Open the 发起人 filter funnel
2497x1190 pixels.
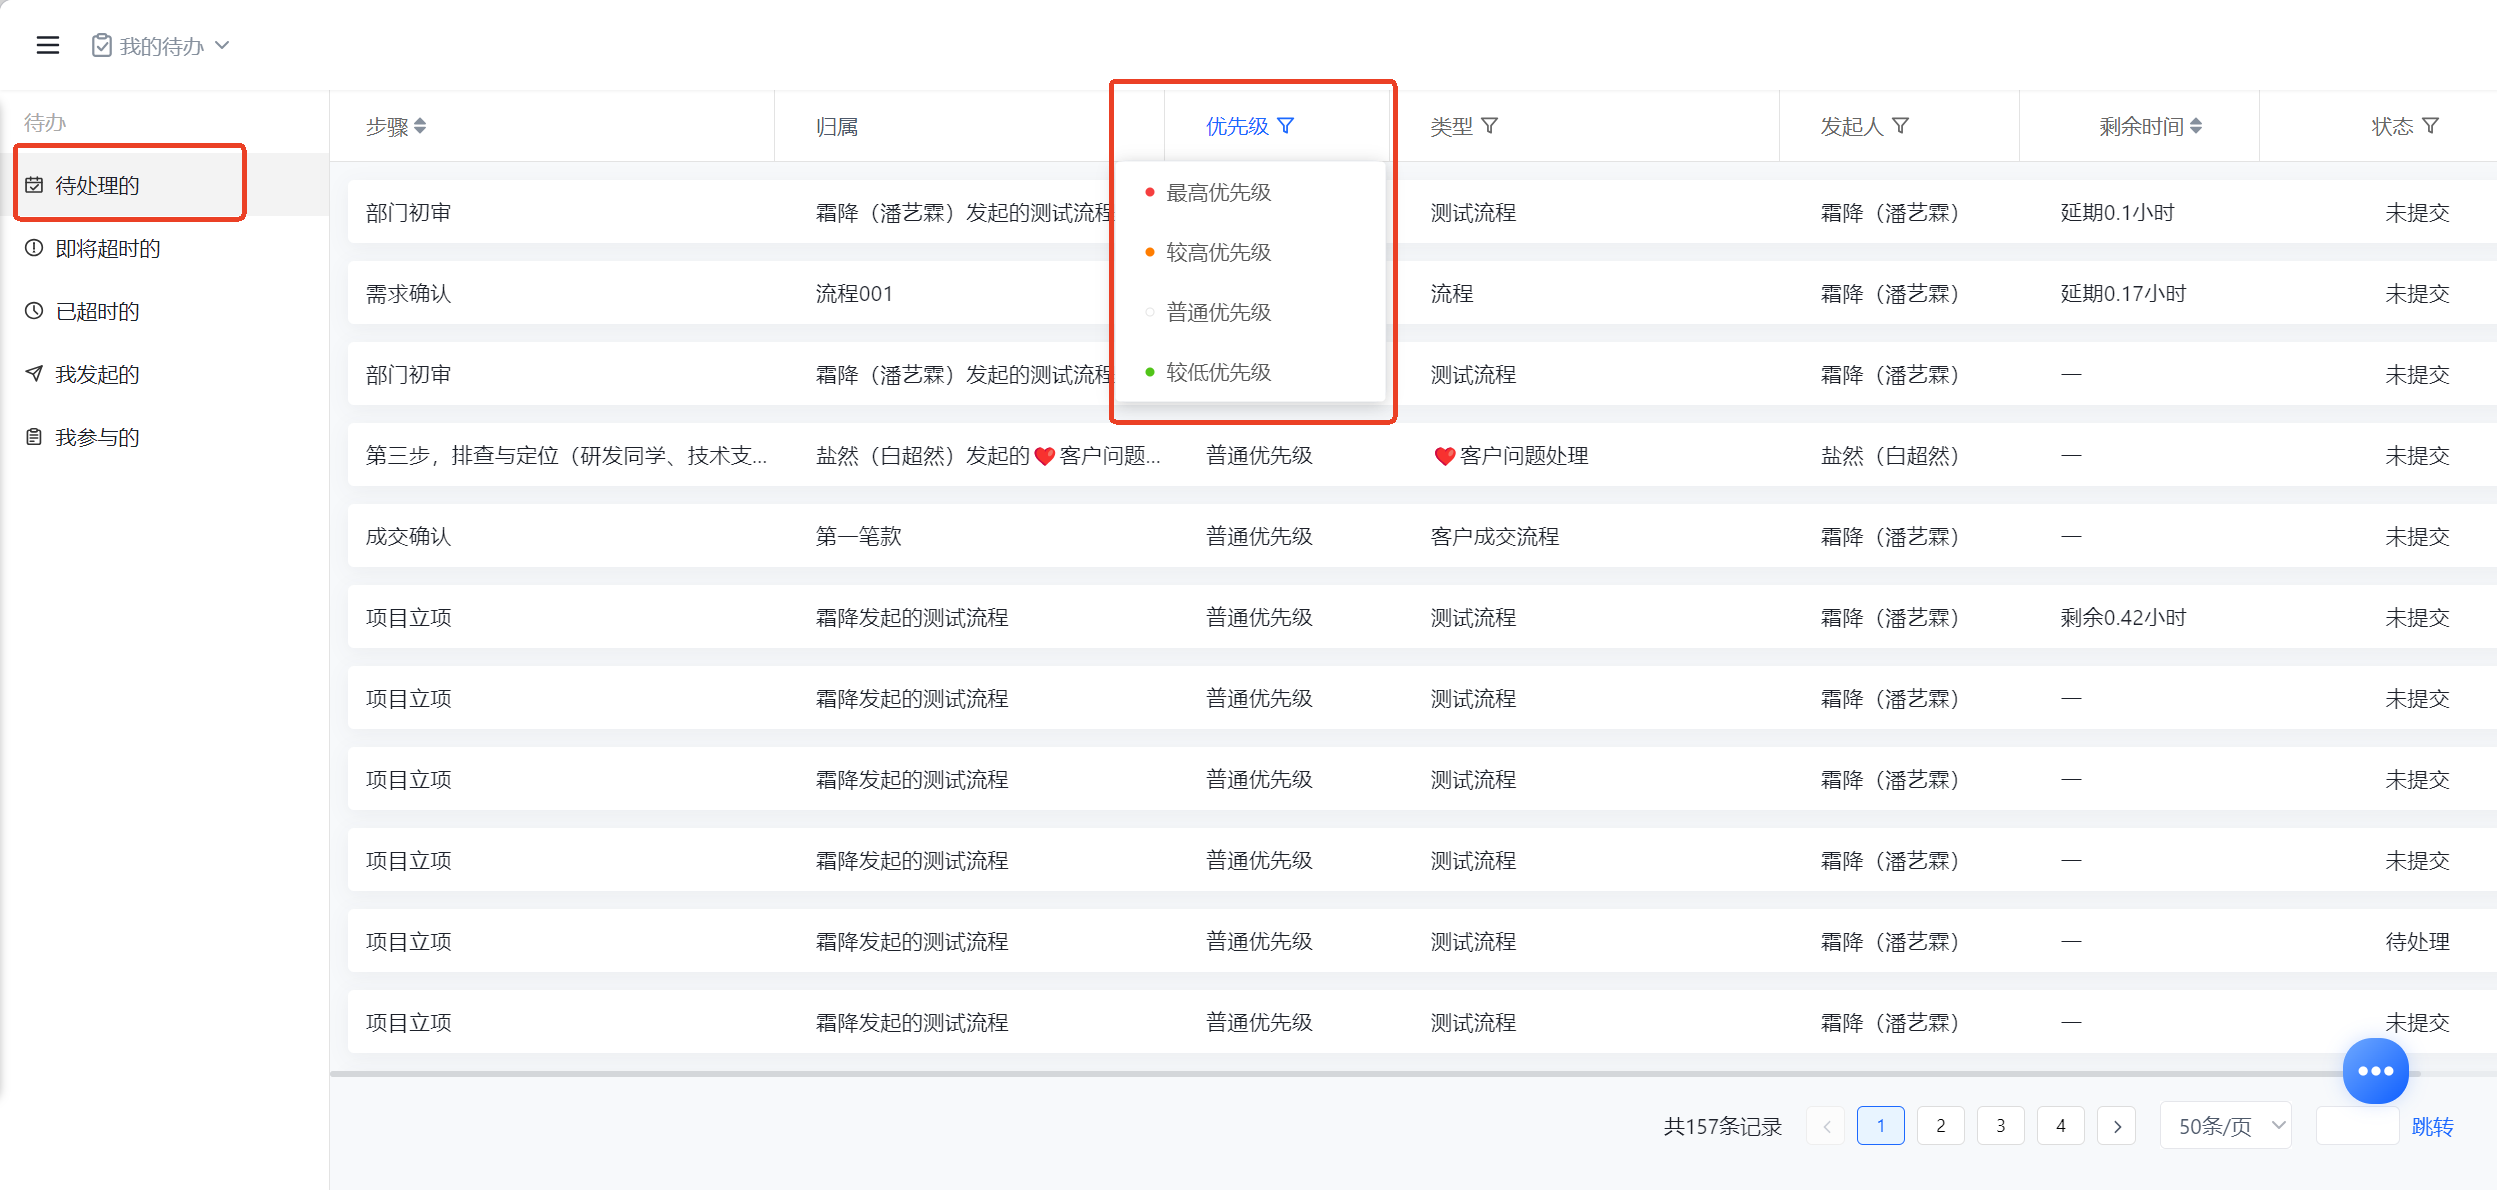click(1901, 126)
